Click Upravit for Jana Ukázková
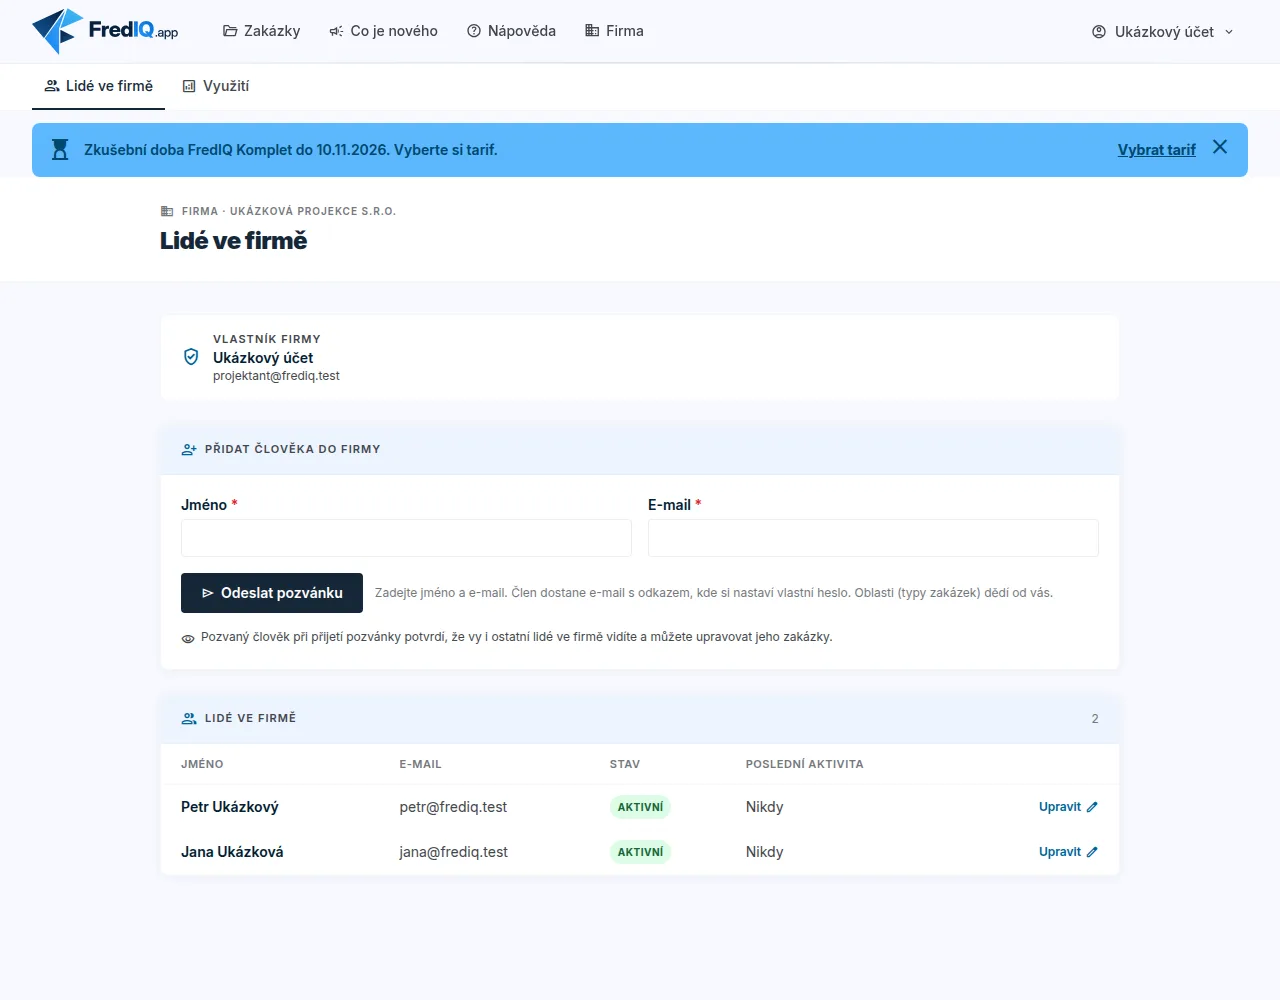This screenshot has width=1280, height=1000. [x=1069, y=852]
